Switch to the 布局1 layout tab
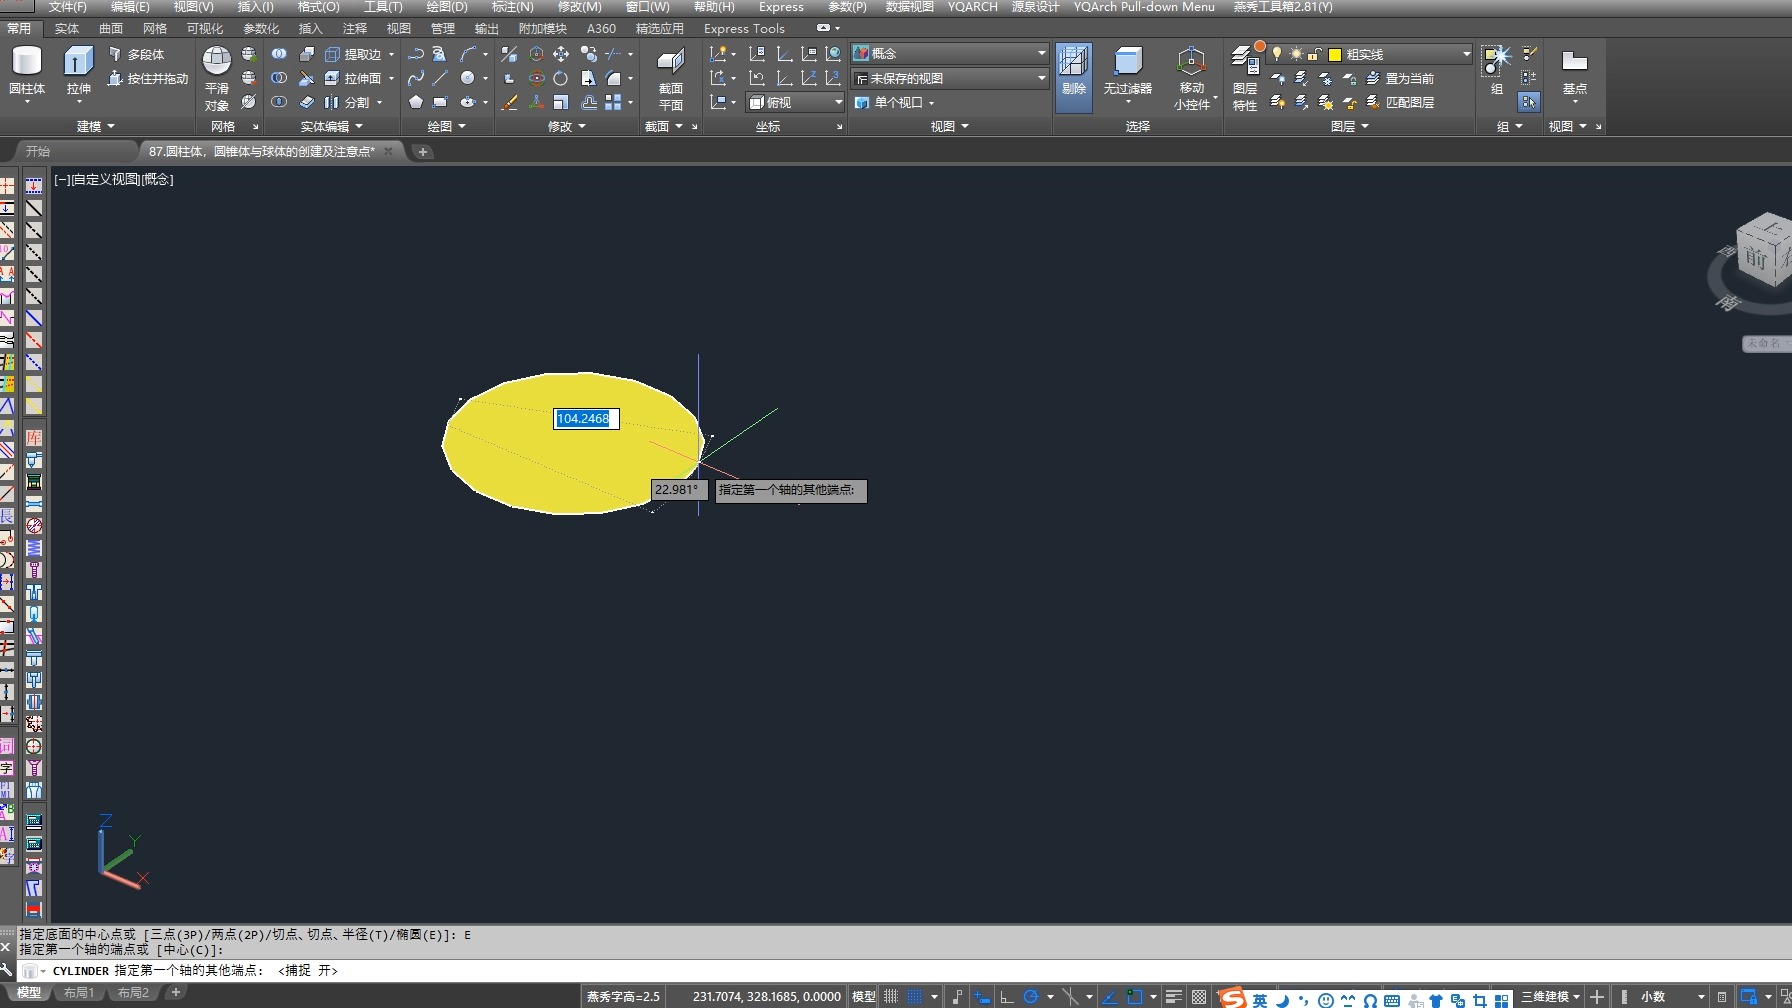Viewport: 1792px width, 1008px height. click(79, 993)
